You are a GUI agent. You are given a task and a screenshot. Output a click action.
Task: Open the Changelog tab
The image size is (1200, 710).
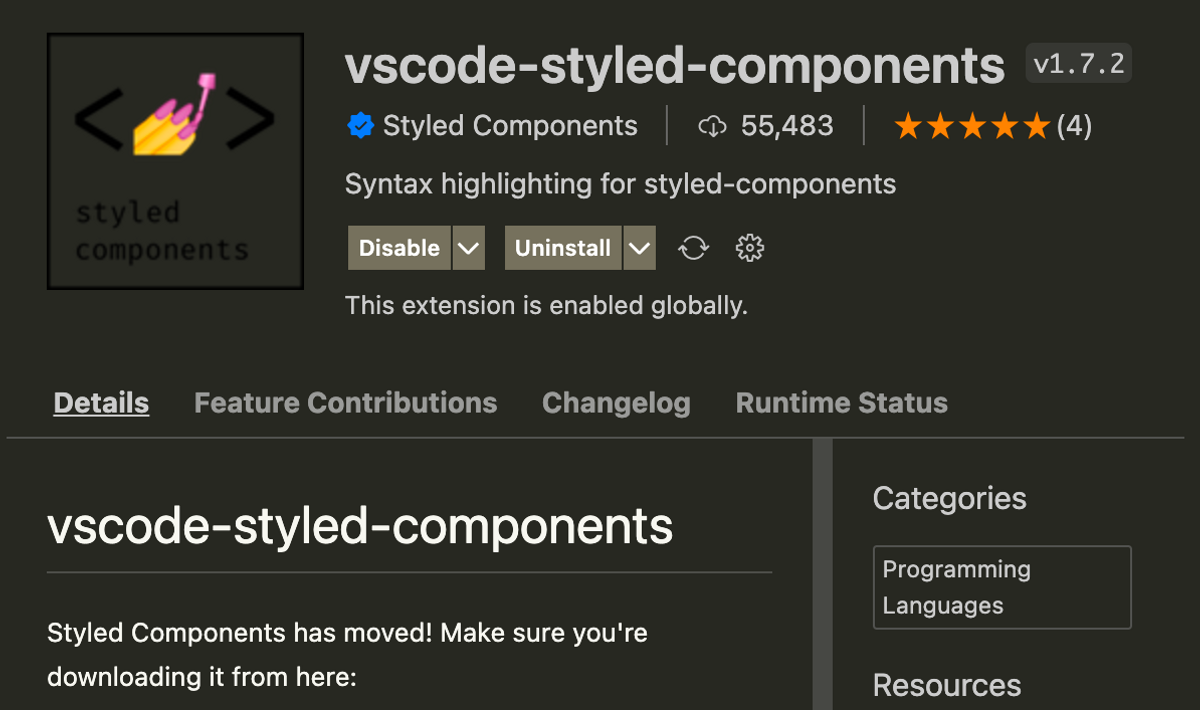(616, 403)
